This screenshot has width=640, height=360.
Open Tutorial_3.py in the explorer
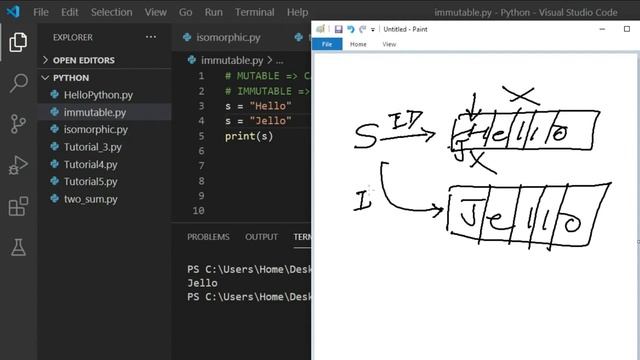tap(92, 147)
